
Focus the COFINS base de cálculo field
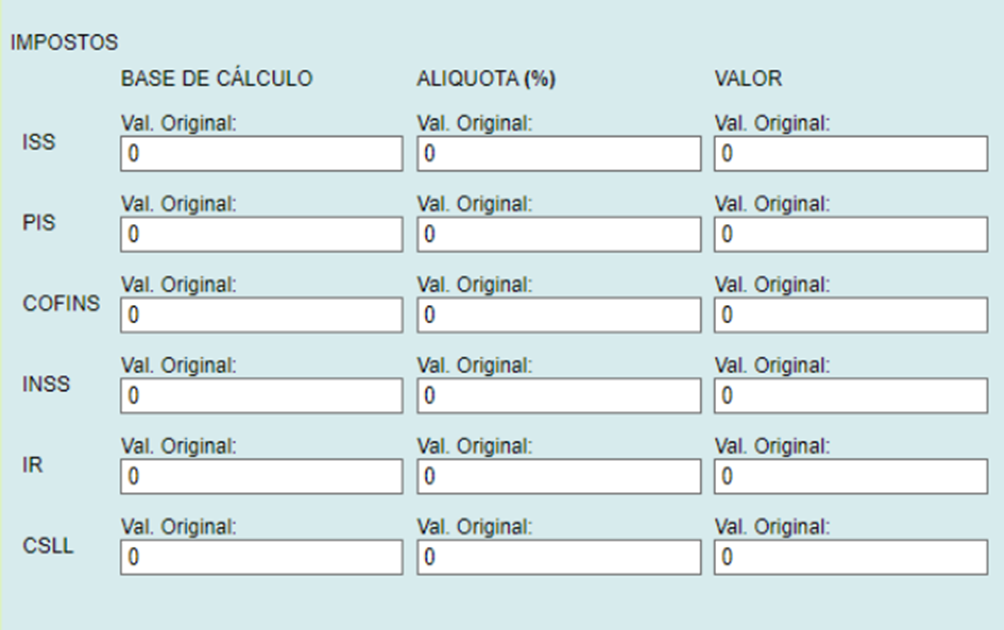click(x=261, y=316)
